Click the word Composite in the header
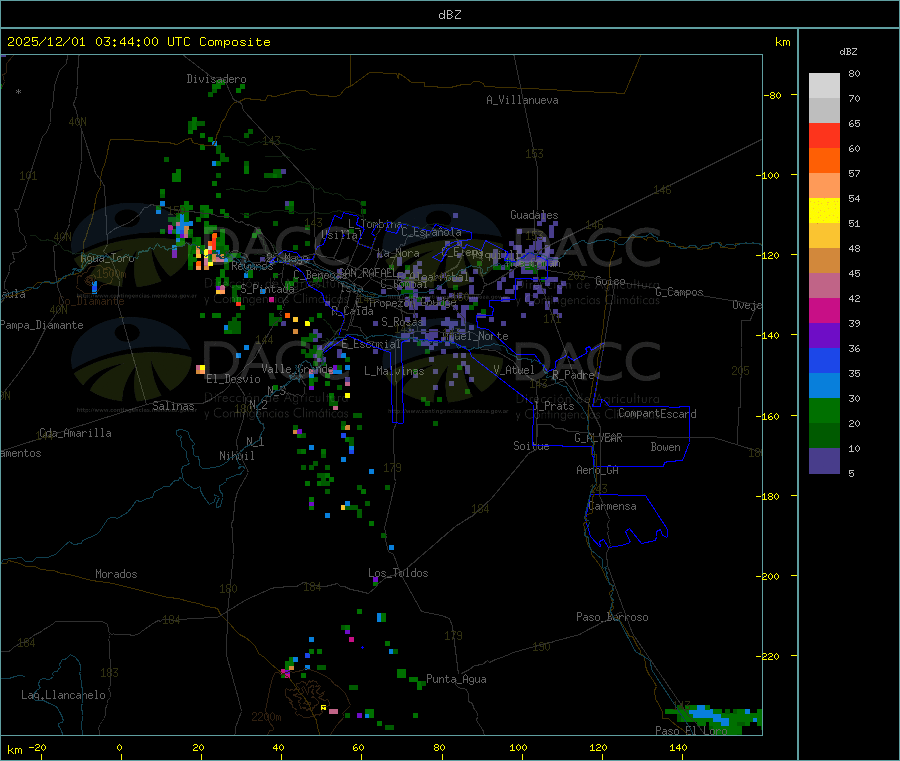This screenshot has width=900, height=761. 235,42
